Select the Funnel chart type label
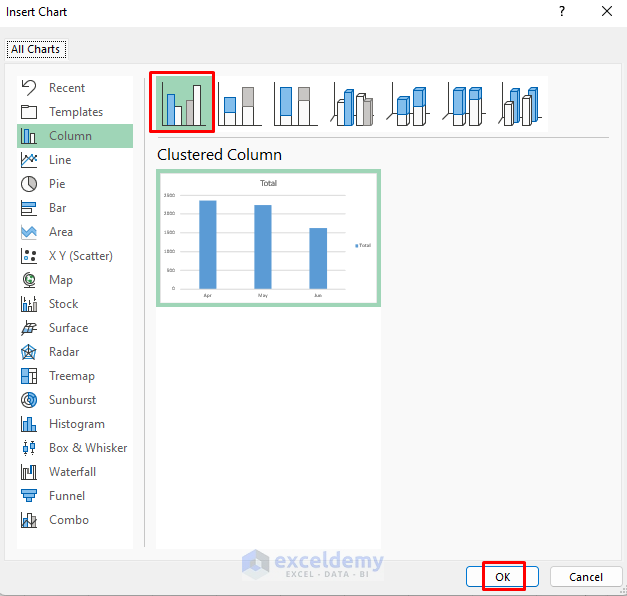Viewport: 627px width, 596px height. [x=67, y=496]
